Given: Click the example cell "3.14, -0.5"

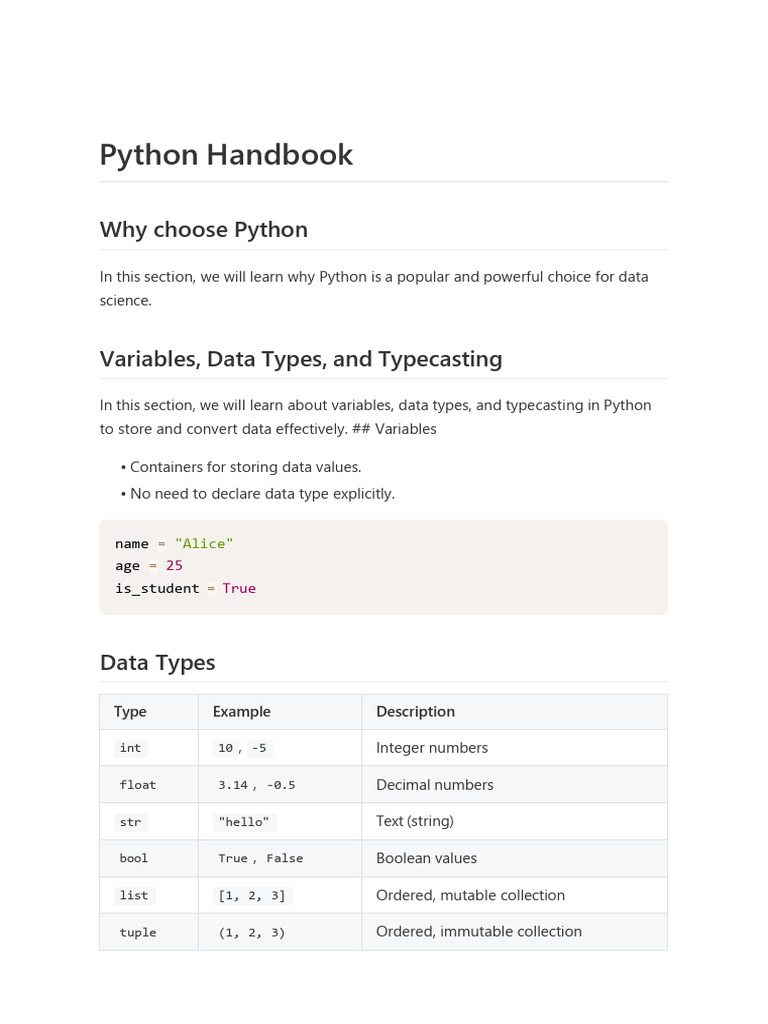Looking at the screenshot, I should pyautogui.click(x=280, y=784).
